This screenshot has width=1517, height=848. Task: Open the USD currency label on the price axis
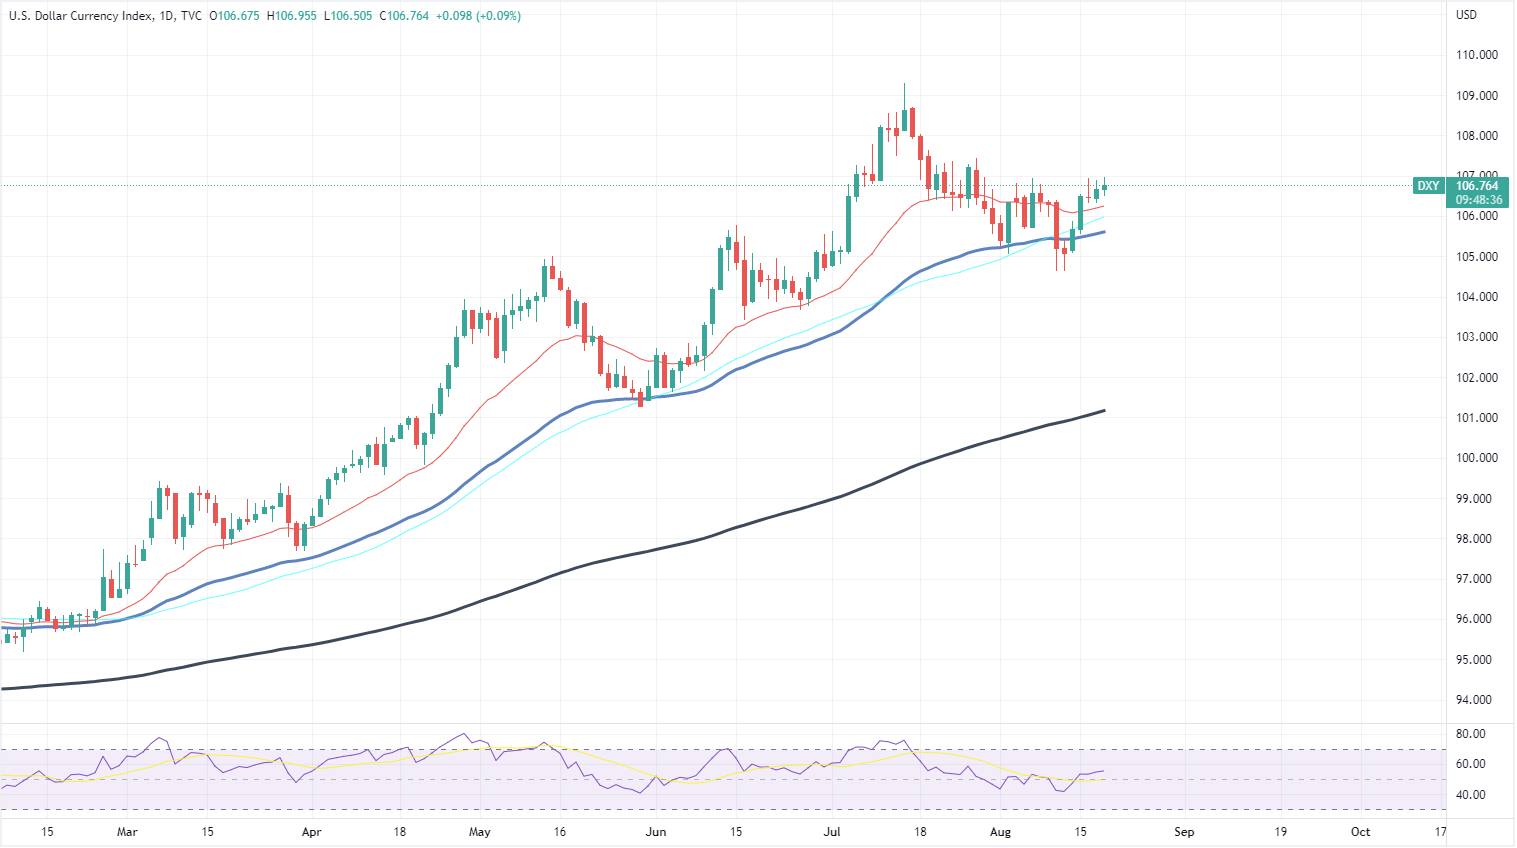1466,15
